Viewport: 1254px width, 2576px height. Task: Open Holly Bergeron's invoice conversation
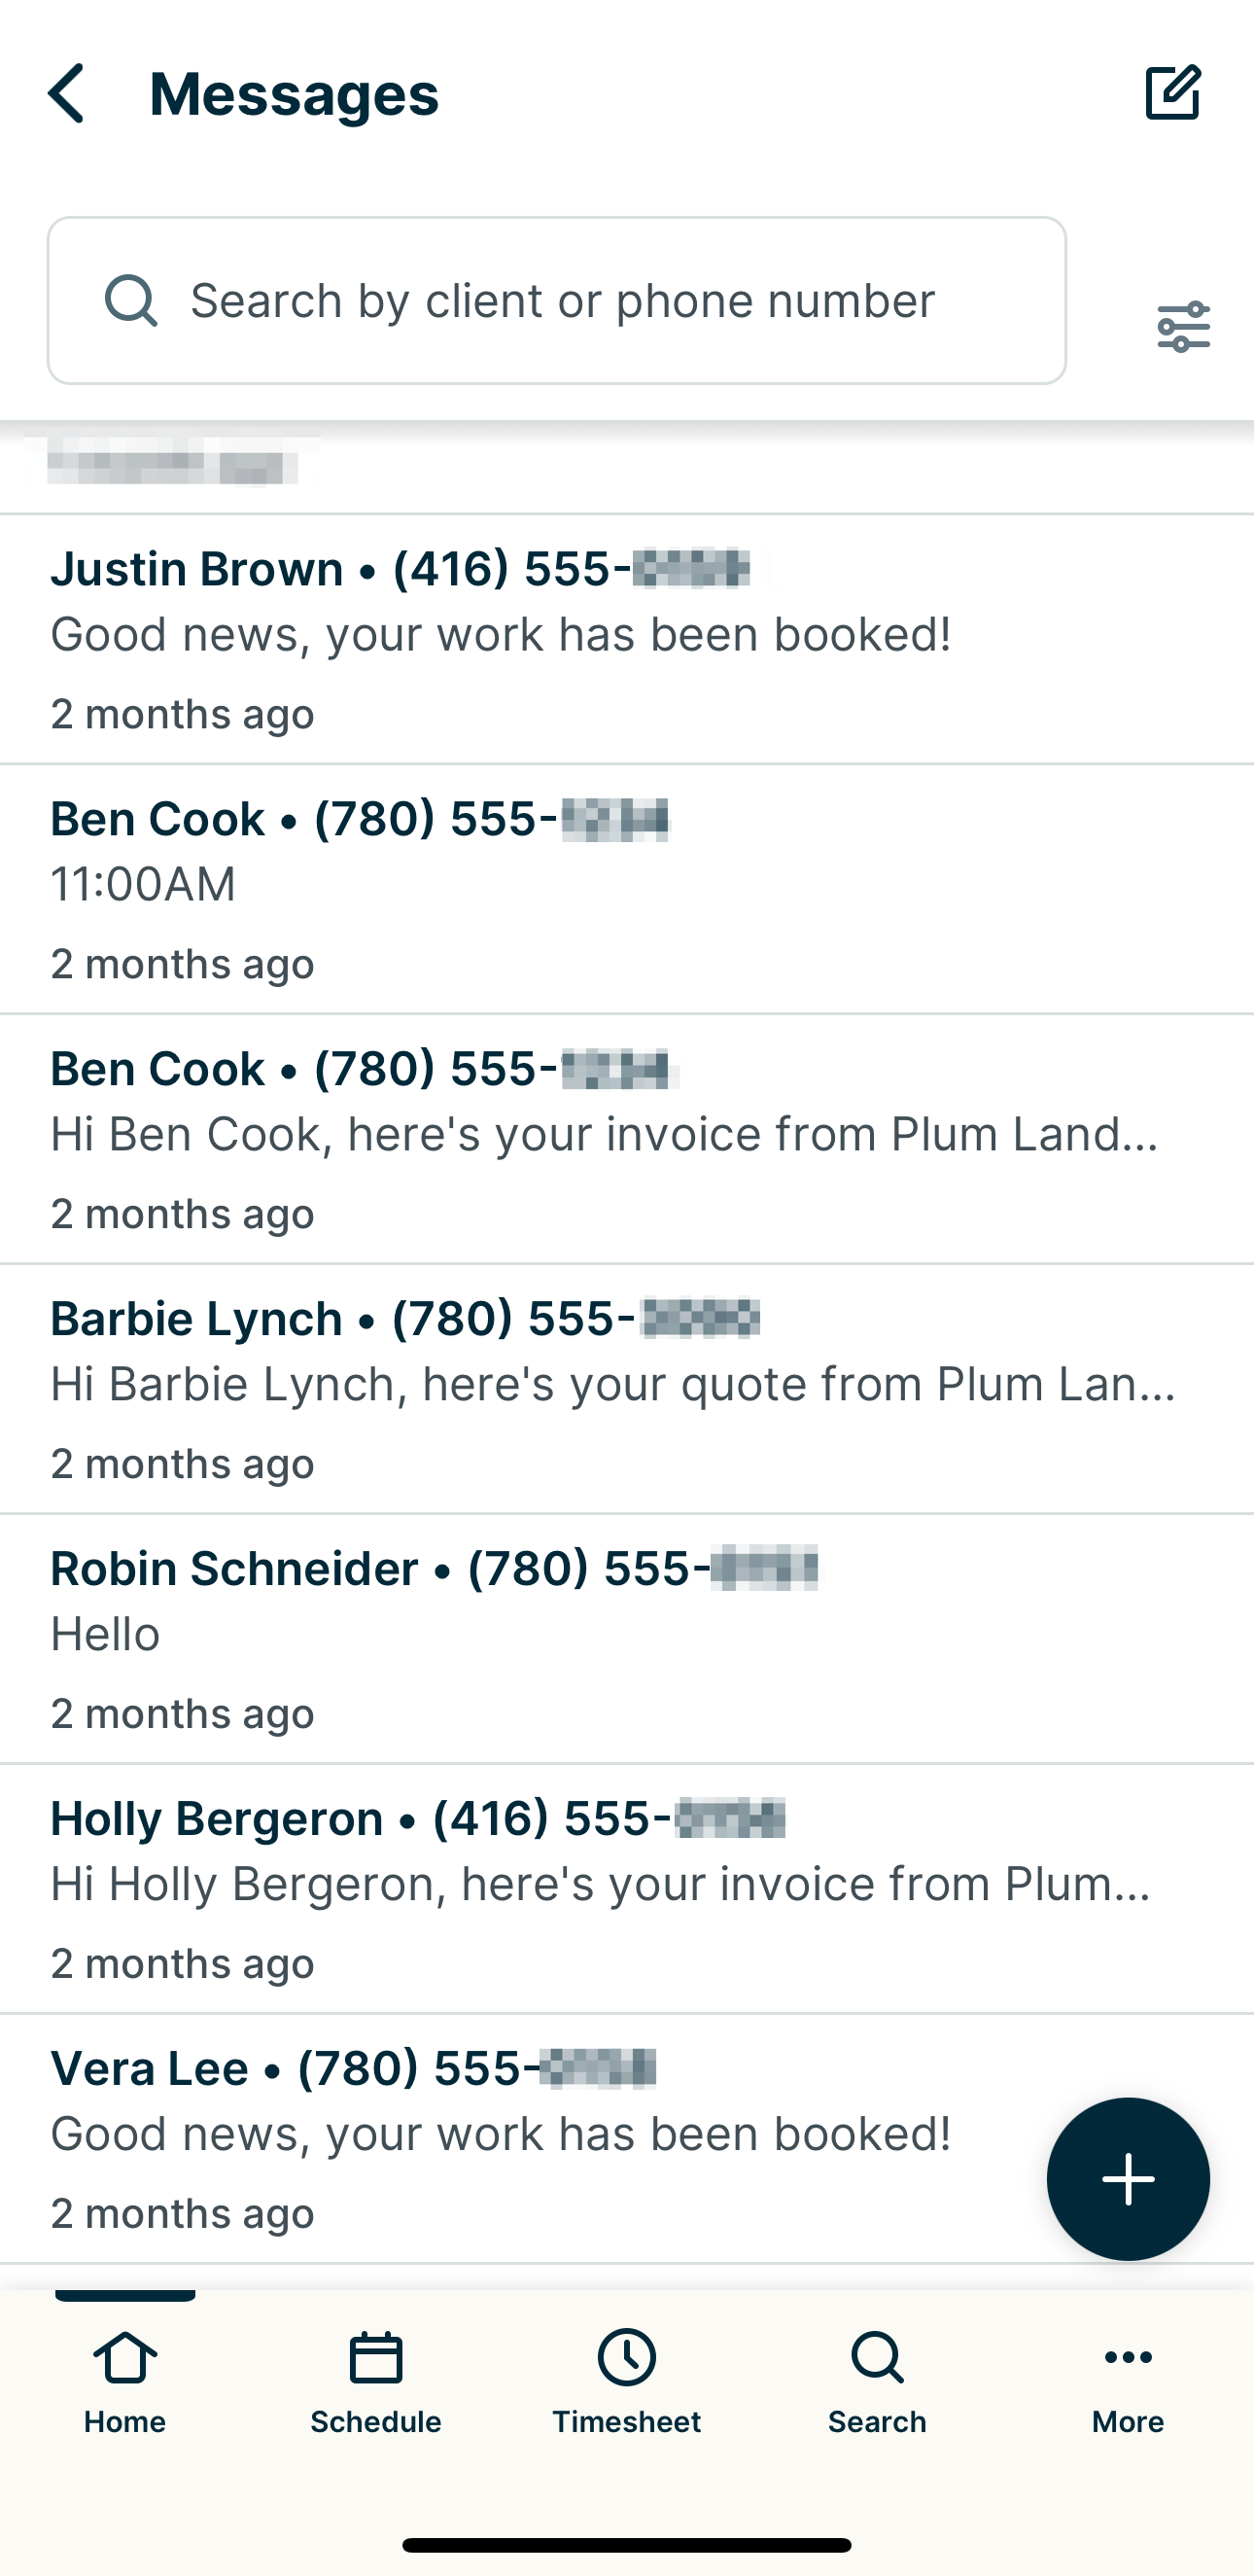click(627, 1890)
